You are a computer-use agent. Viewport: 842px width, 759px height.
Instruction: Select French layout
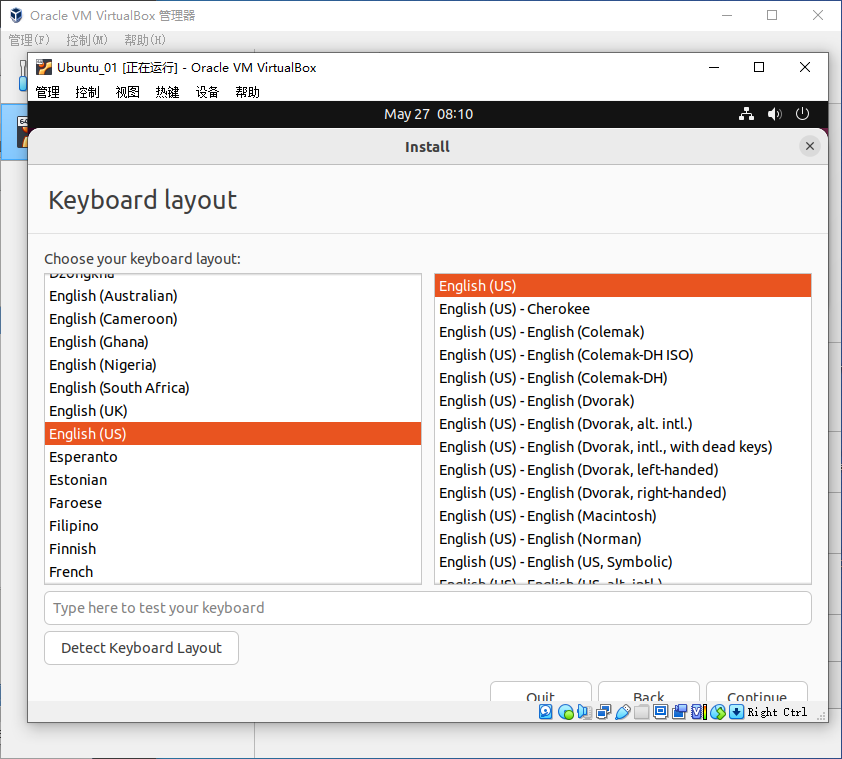[x=233, y=572]
